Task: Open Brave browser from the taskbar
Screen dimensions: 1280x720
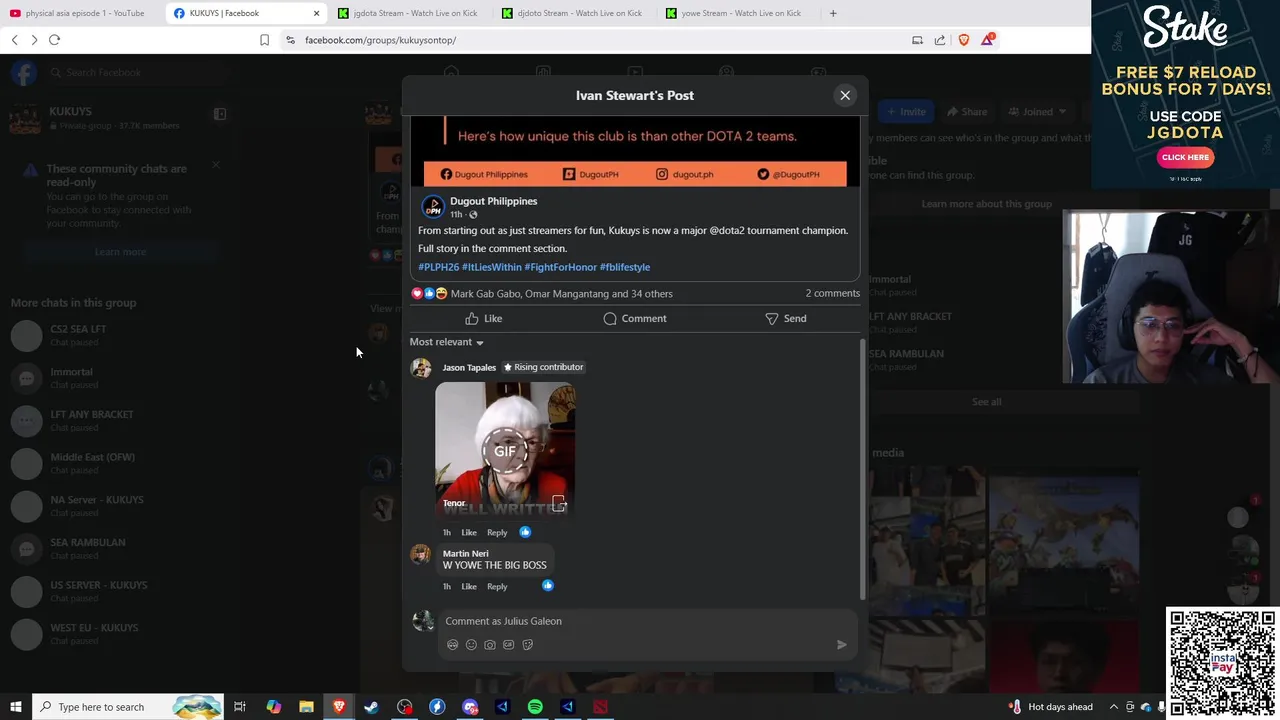Action: (x=339, y=707)
